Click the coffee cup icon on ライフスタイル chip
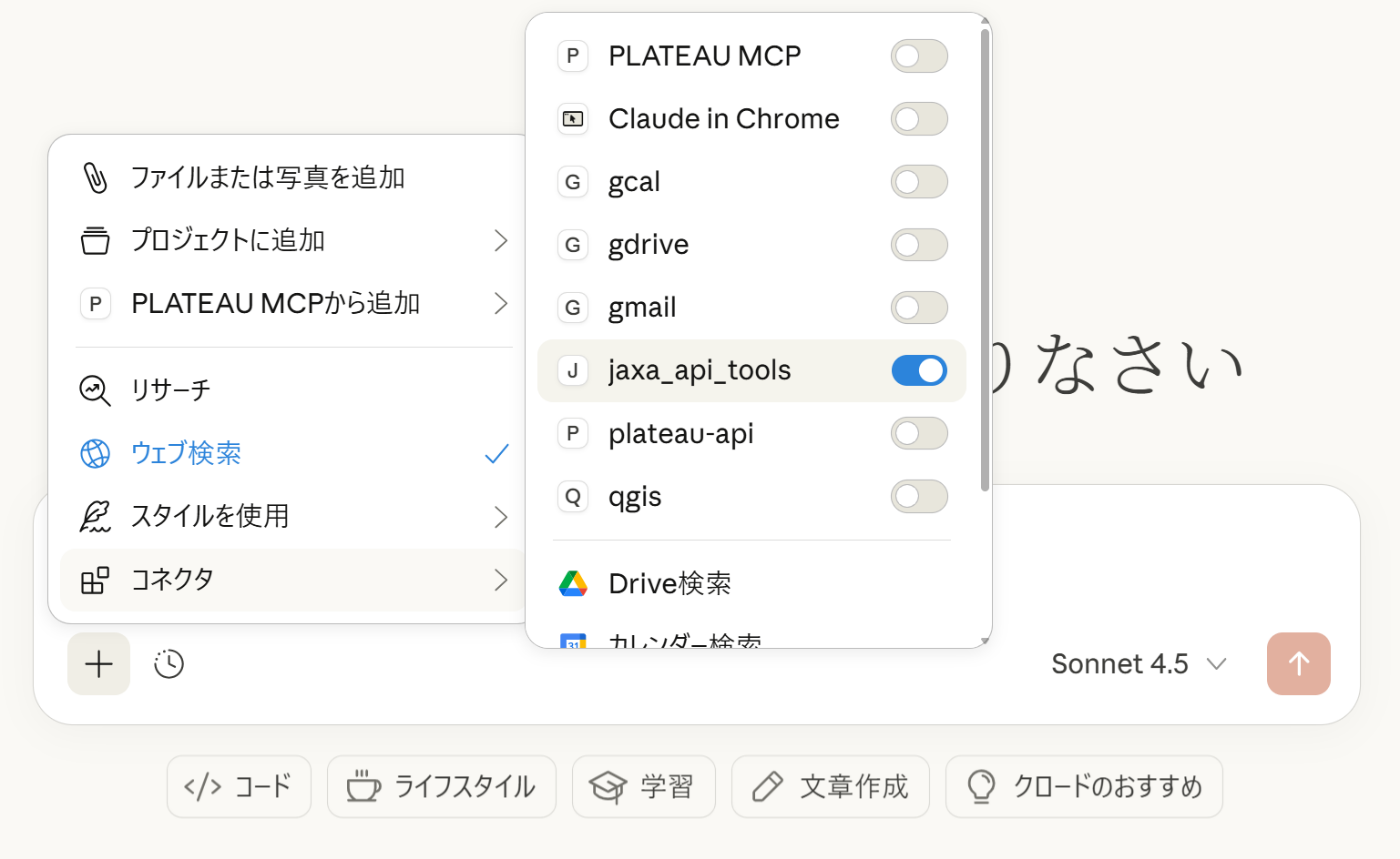This screenshot has width=1400, height=859. (x=364, y=787)
